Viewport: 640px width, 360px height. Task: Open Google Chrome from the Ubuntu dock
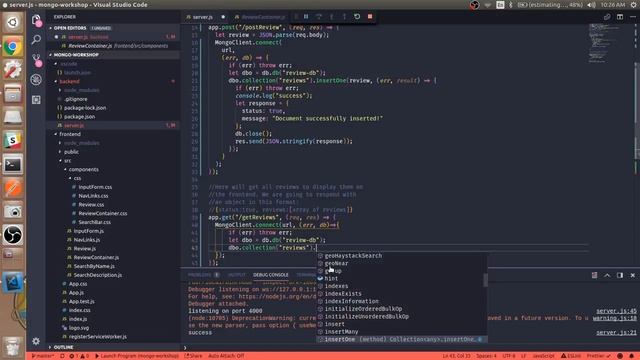click(13, 46)
